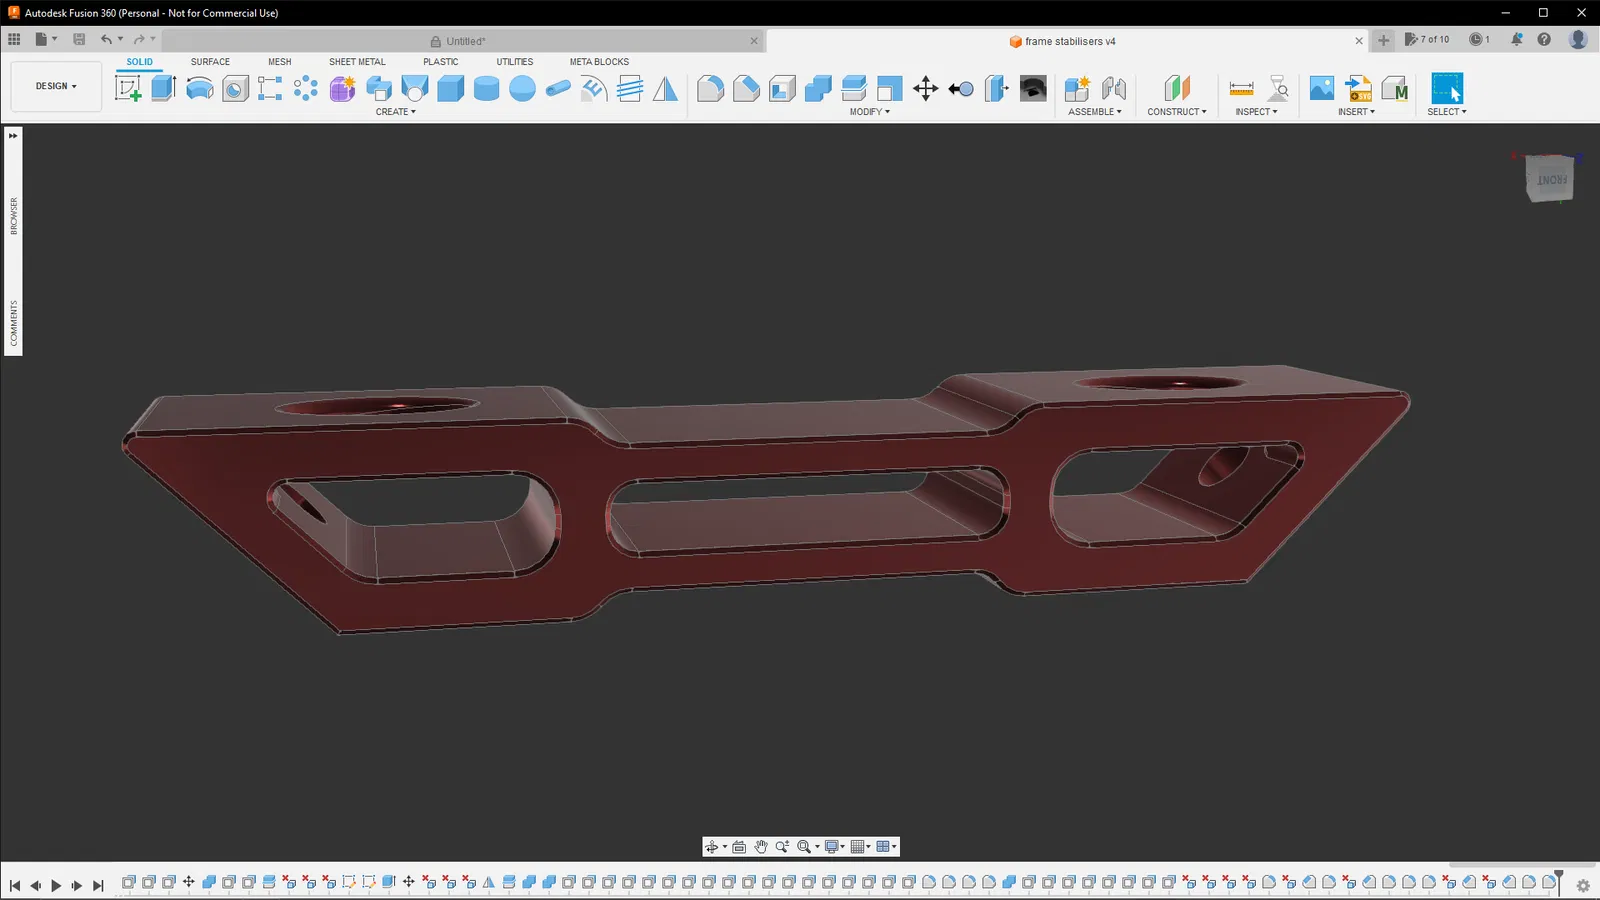
Task: Save the document with Save icon
Action: 79,39
